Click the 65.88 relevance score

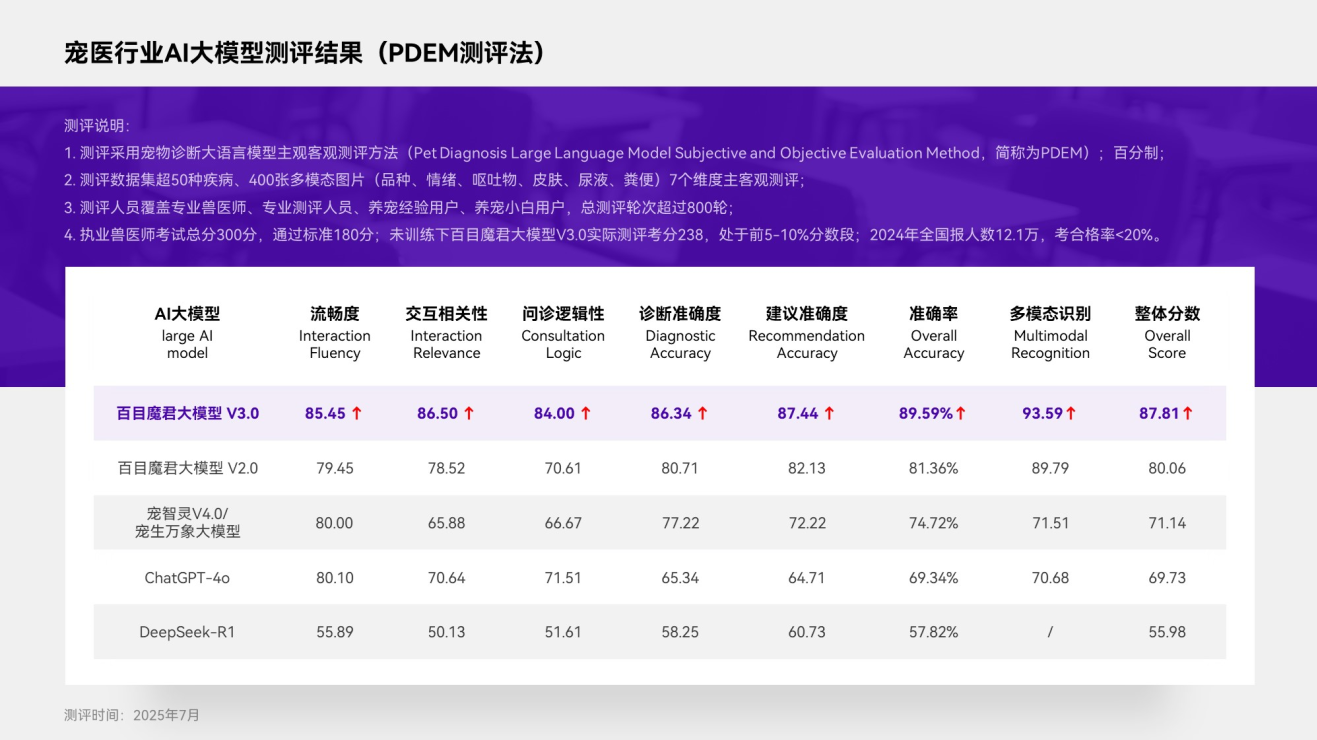coord(446,523)
